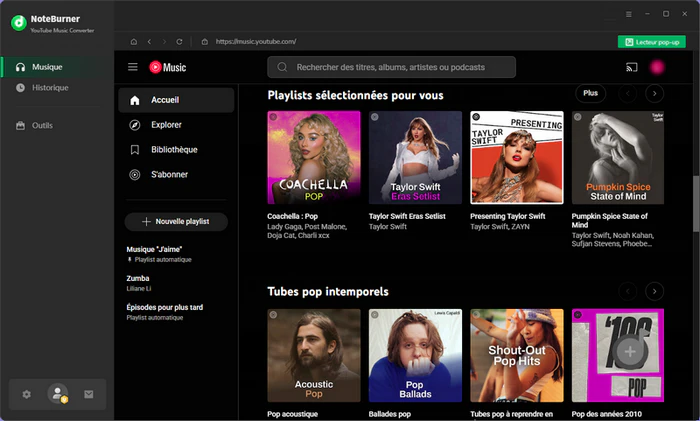This screenshot has width=700, height=421.
Task: Open the Coachella Pop playlist thumbnail
Action: click(314, 157)
